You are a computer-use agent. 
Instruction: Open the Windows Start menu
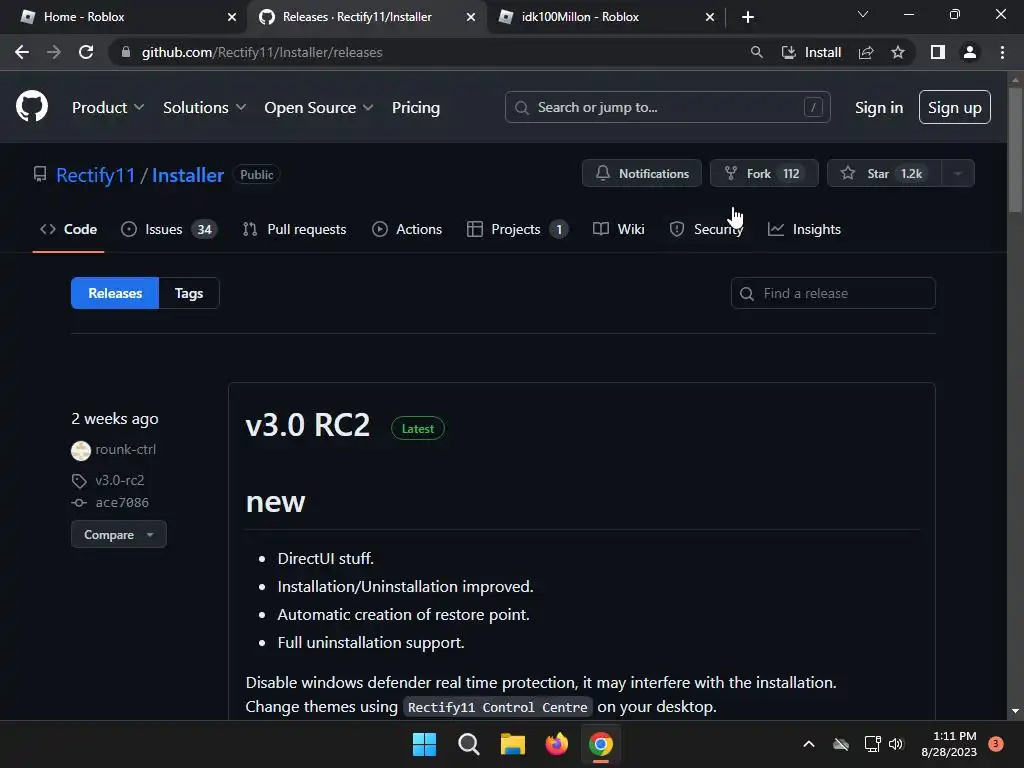point(424,744)
